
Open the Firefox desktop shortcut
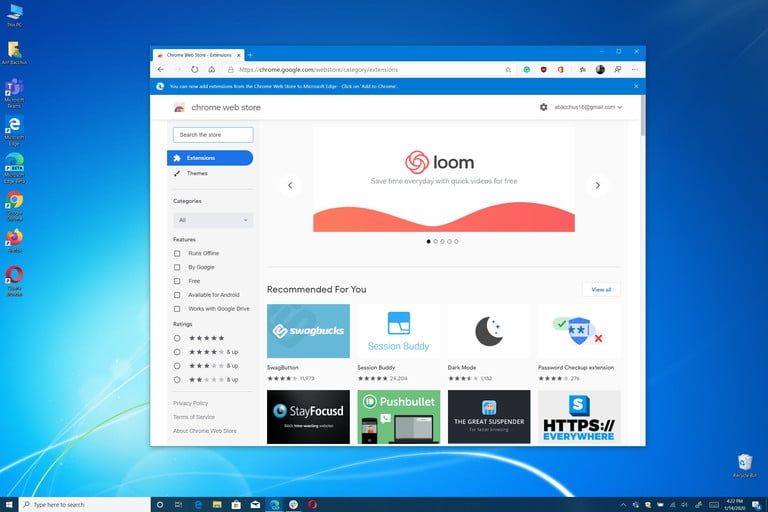pos(14,241)
